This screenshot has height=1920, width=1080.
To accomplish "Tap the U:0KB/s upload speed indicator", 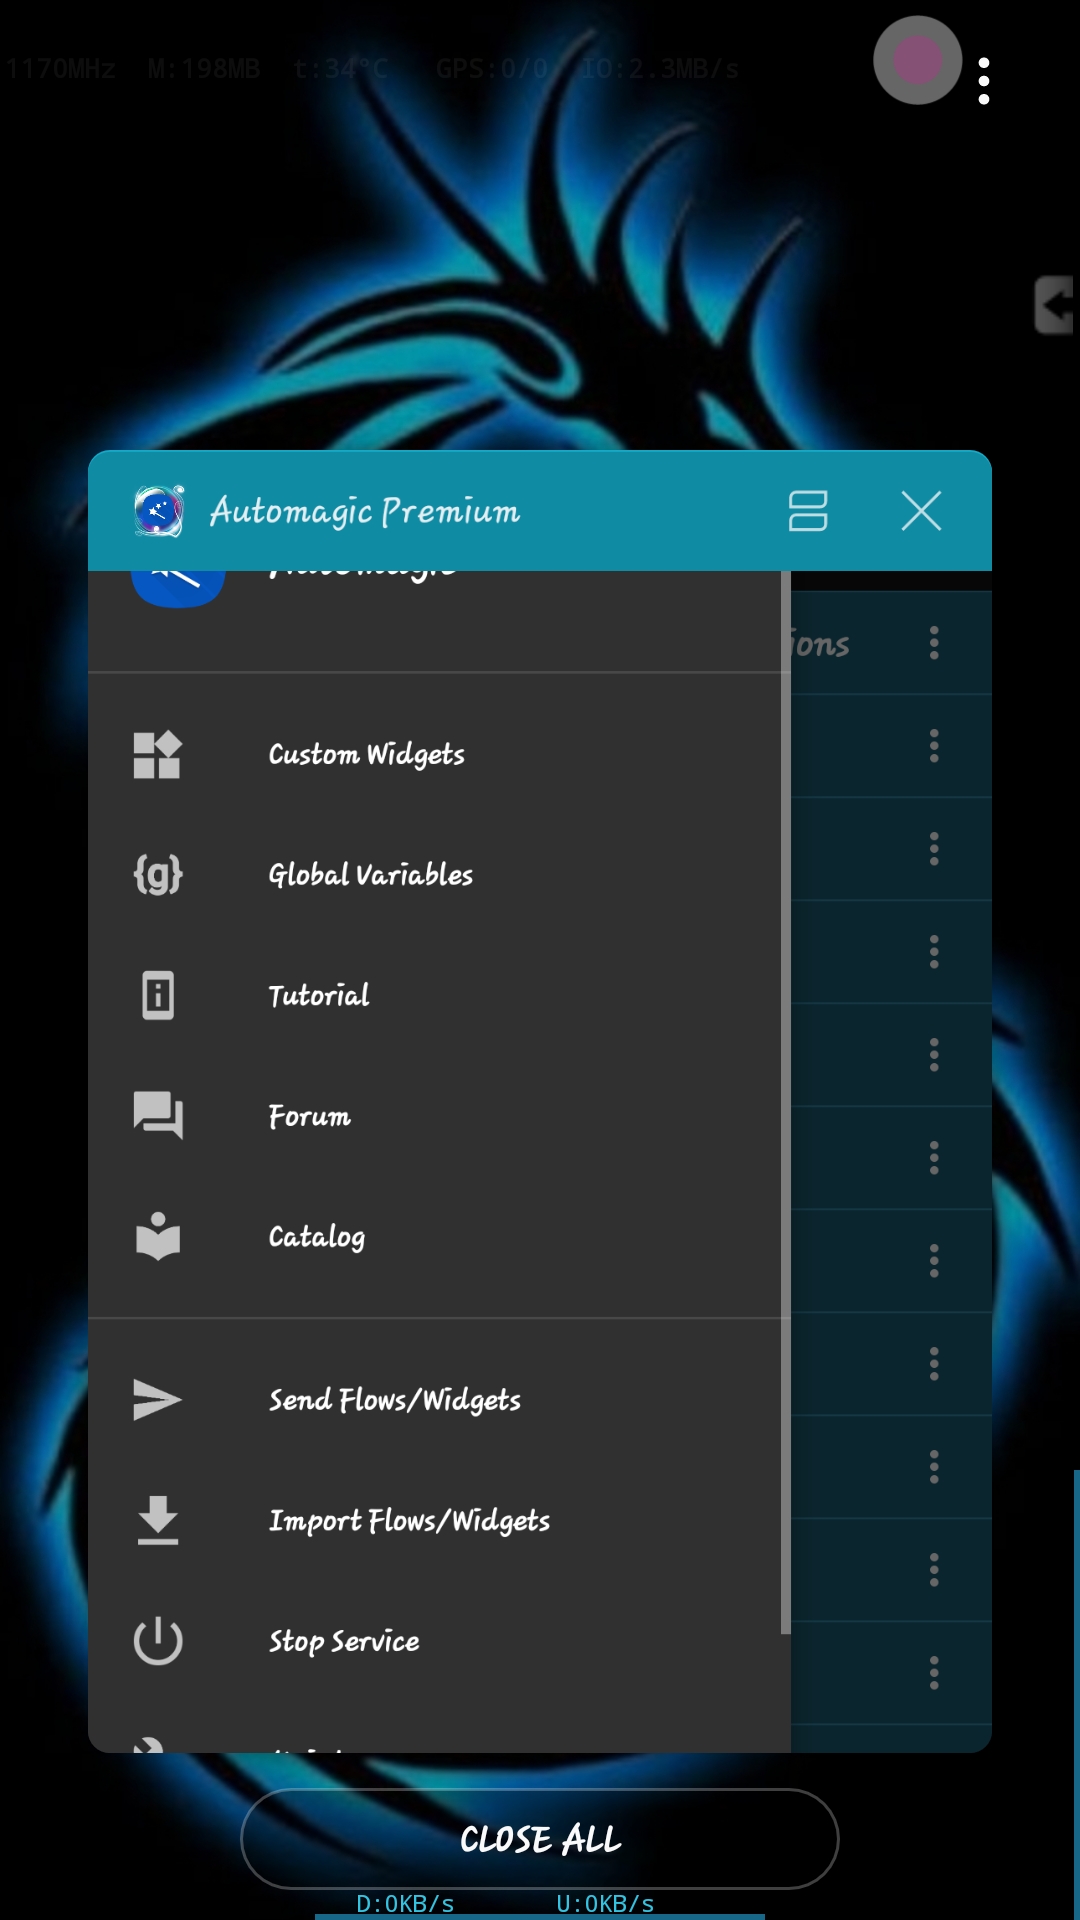I will (x=605, y=1903).
